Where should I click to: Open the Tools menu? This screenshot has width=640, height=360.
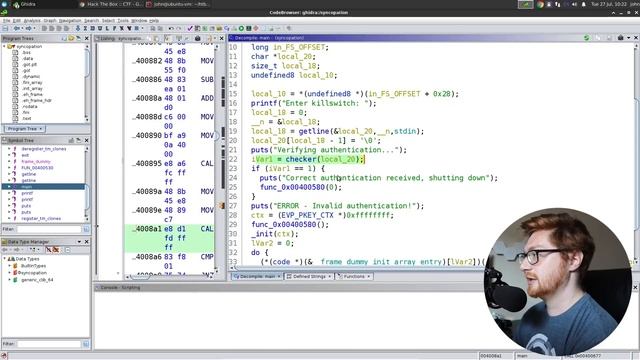click(x=123, y=20)
